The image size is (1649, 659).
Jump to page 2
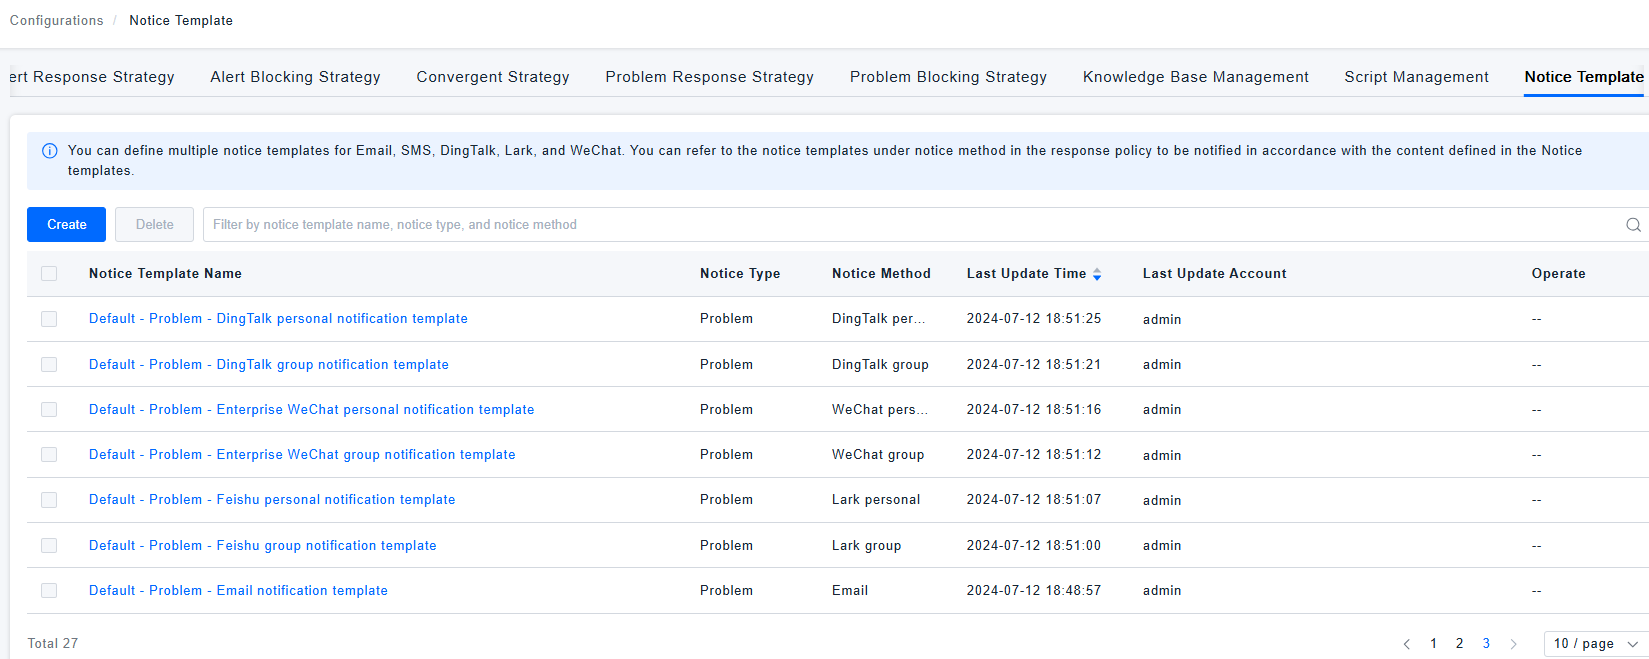point(1460,644)
